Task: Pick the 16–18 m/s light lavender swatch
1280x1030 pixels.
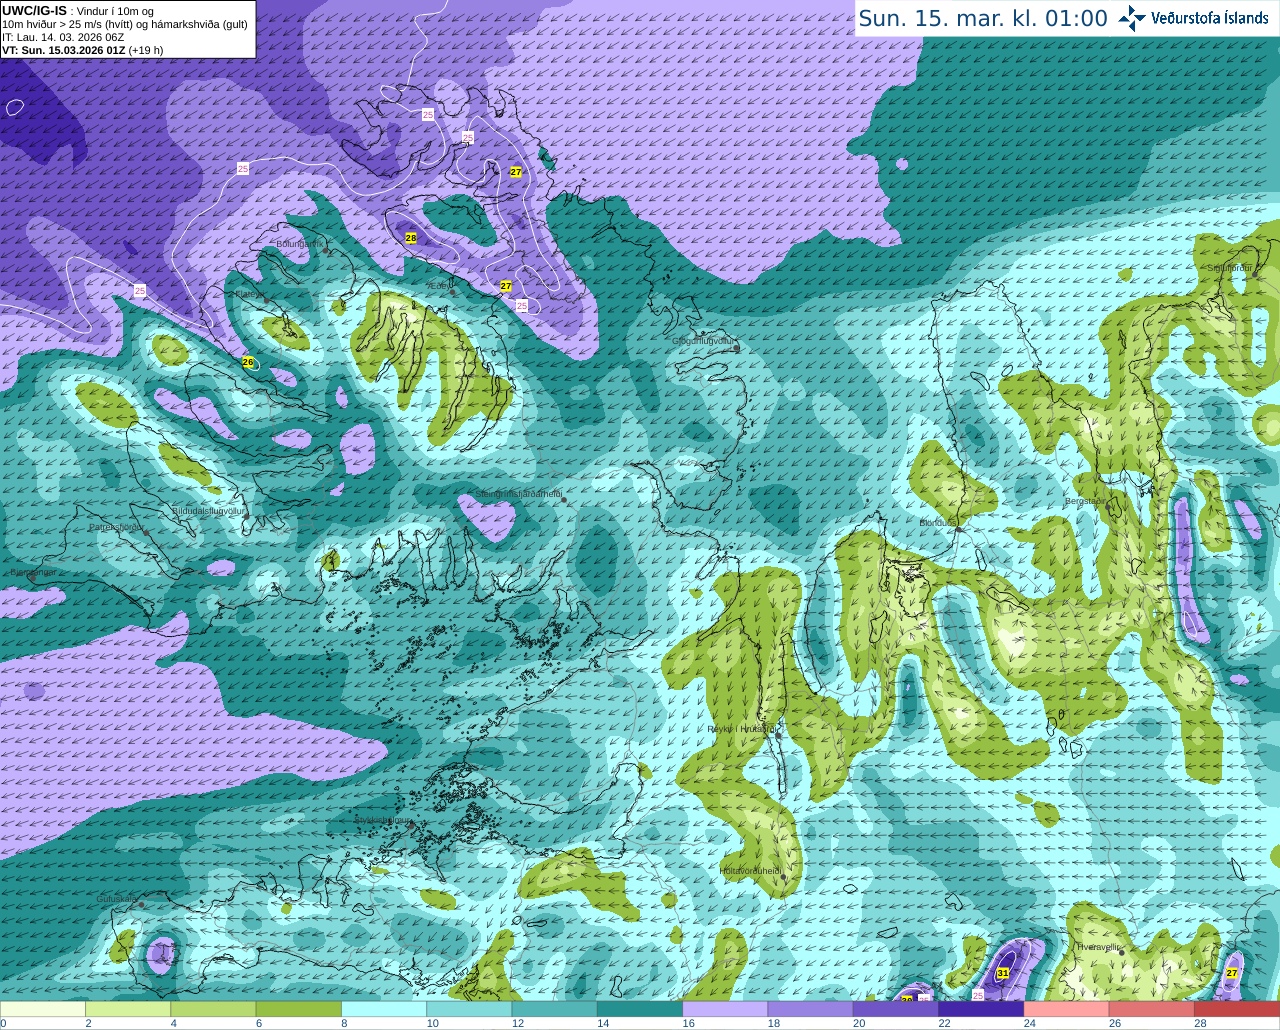Action: pyautogui.click(x=725, y=1009)
